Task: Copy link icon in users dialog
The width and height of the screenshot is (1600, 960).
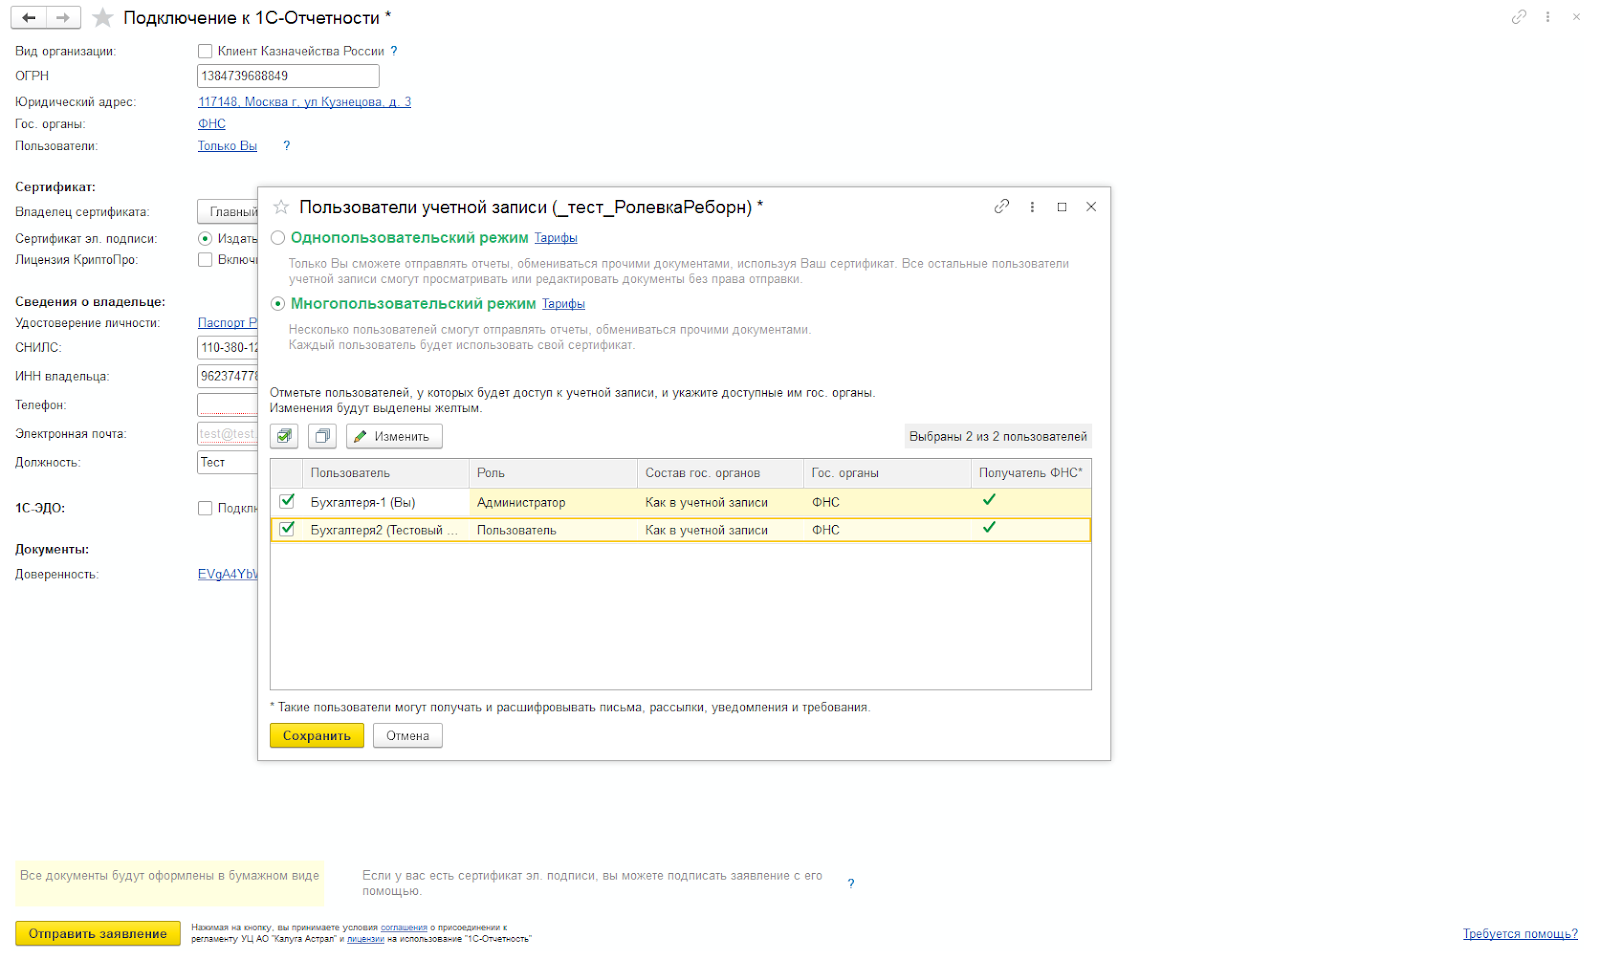Action: click(x=1001, y=207)
